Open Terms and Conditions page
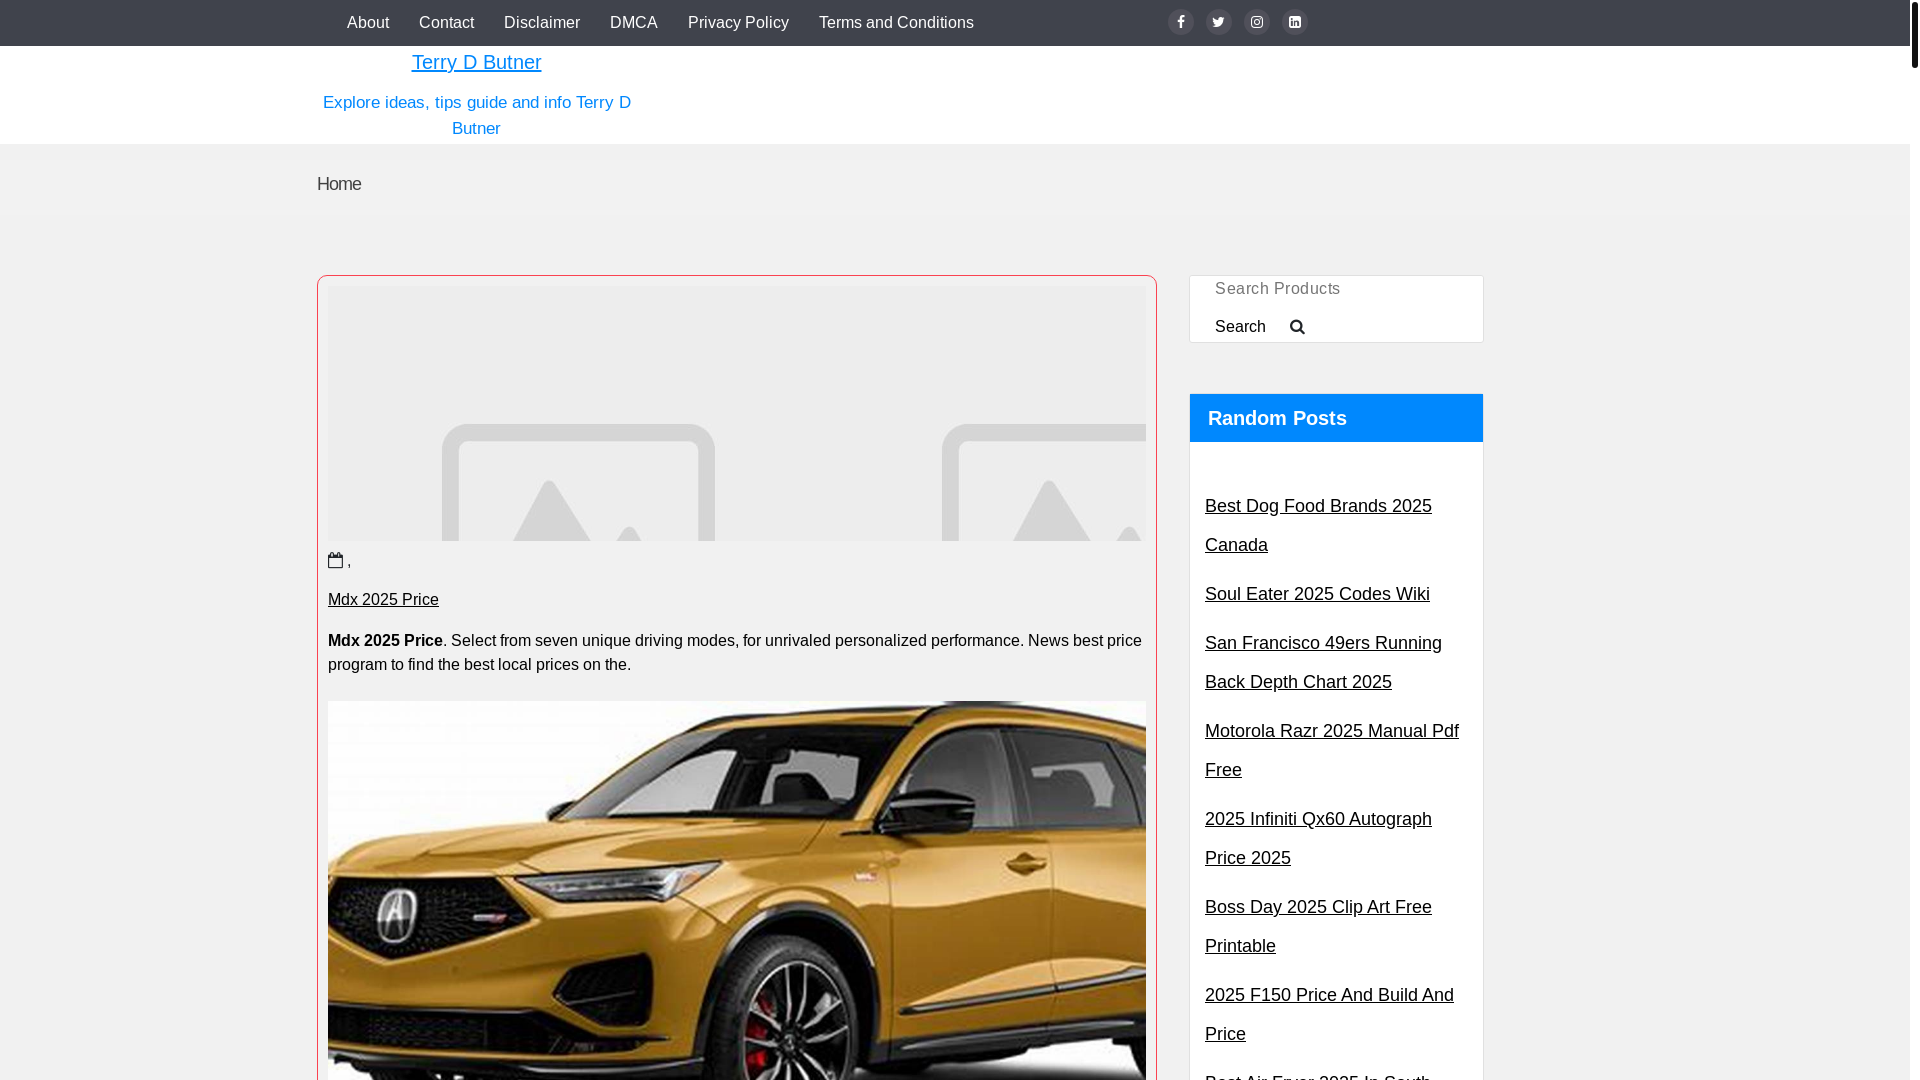The image size is (1920, 1080). click(896, 23)
